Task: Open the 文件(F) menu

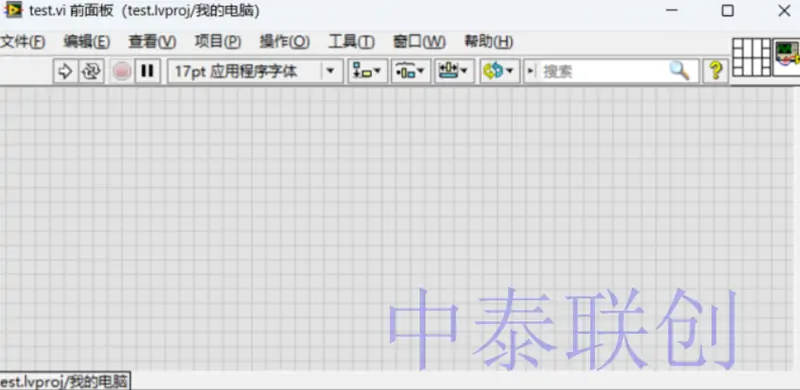Action: [x=22, y=42]
